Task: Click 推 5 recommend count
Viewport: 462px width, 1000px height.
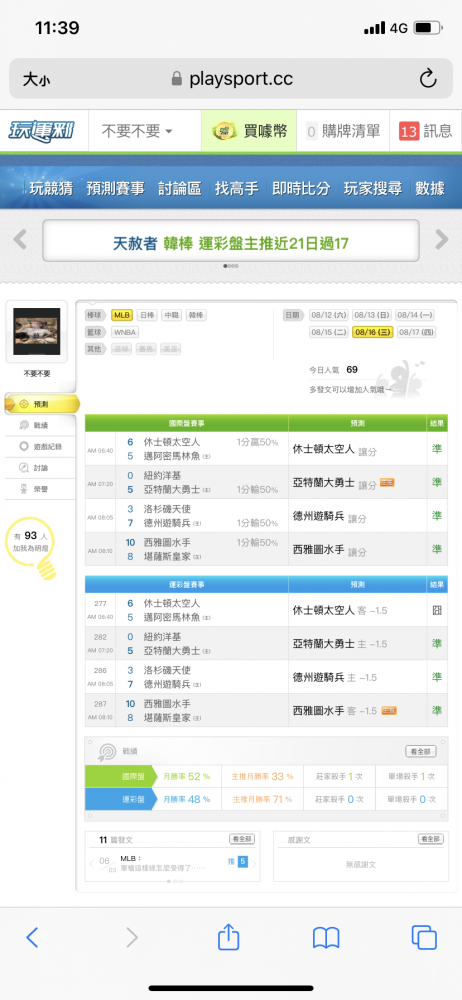Action: (237, 862)
